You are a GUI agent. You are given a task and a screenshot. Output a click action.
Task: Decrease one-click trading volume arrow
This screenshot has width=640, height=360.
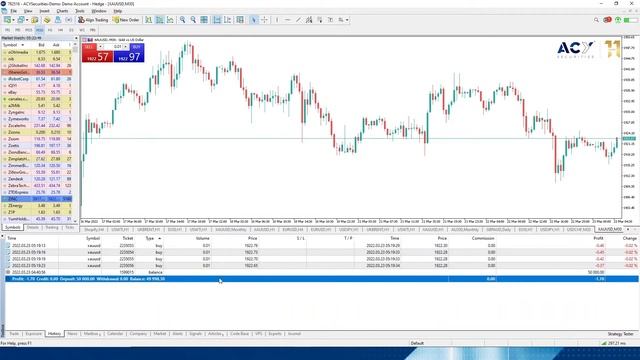pos(100,47)
